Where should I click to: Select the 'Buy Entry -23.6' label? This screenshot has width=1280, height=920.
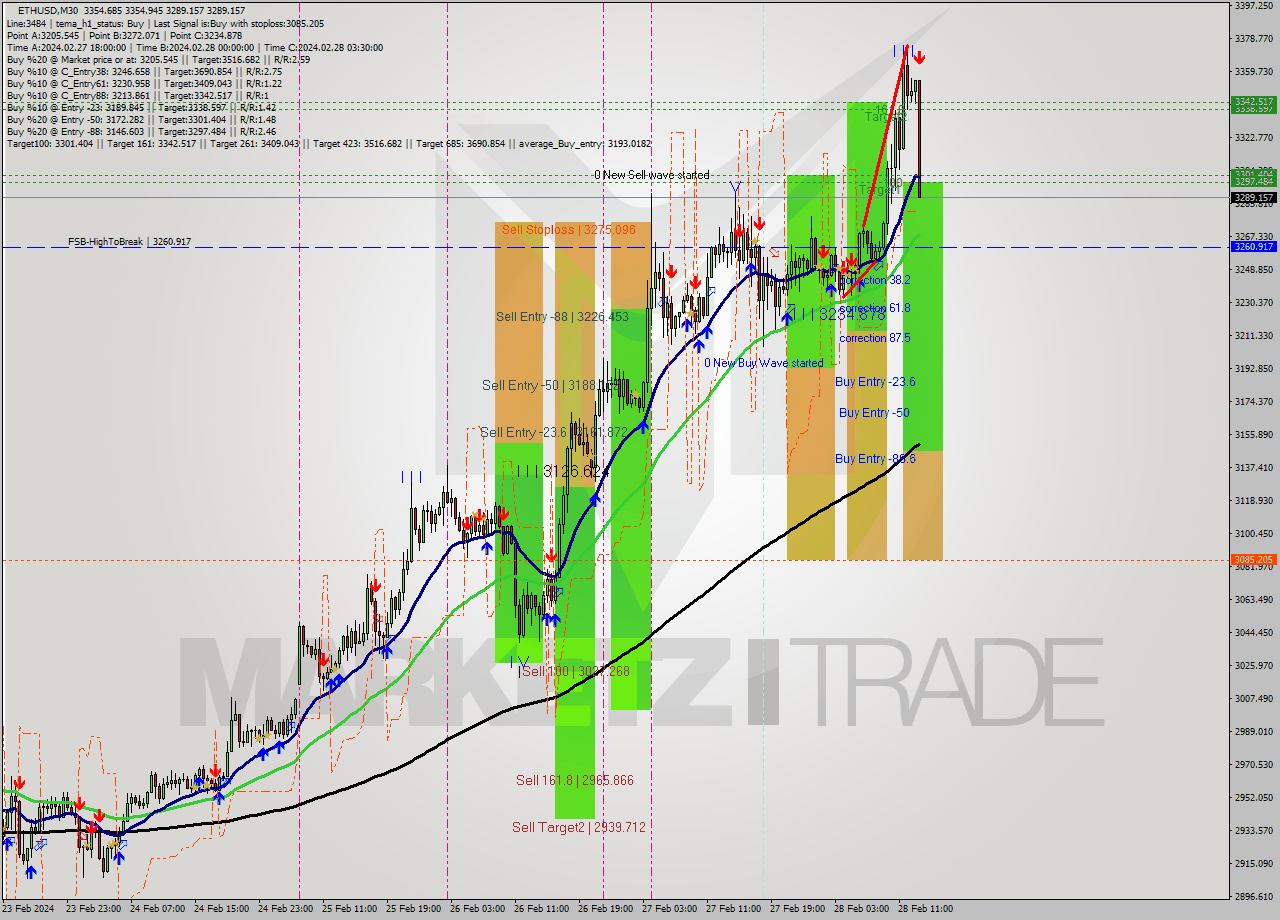click(875, 382)
